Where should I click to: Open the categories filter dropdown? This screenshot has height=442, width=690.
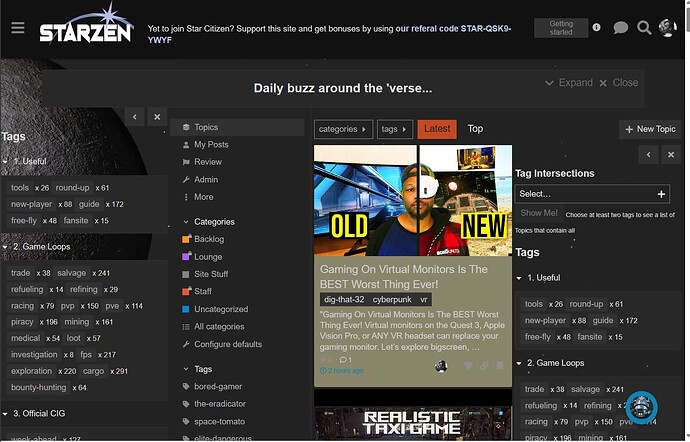(x=343, y=129)
